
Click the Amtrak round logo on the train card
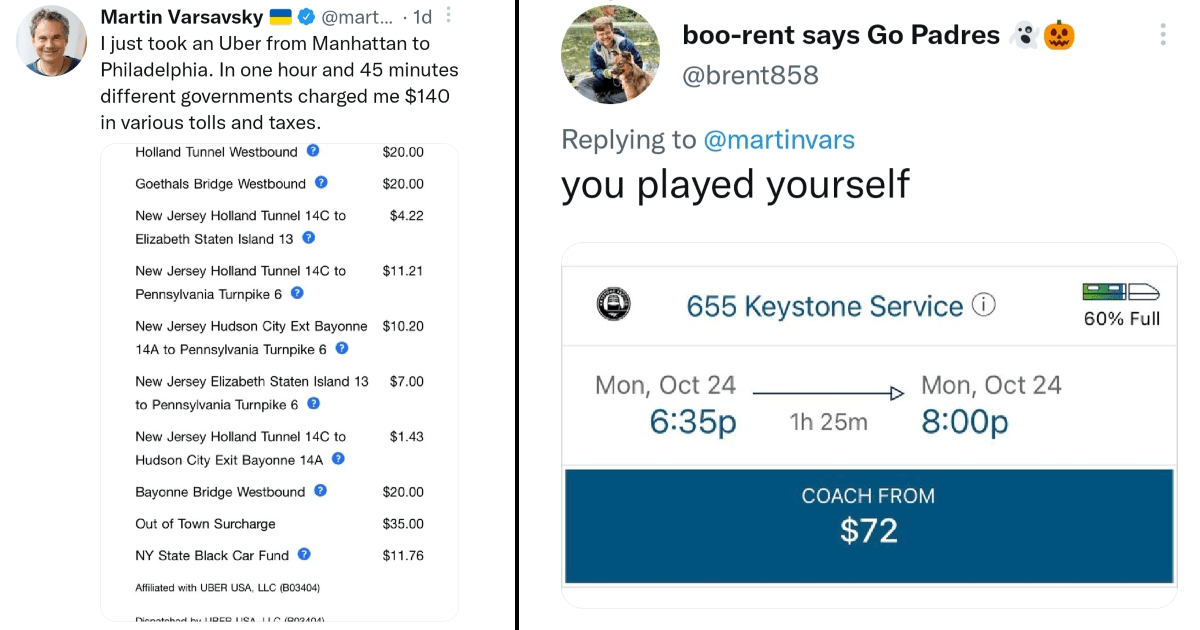pyautogui.click(x=612, y=304)
